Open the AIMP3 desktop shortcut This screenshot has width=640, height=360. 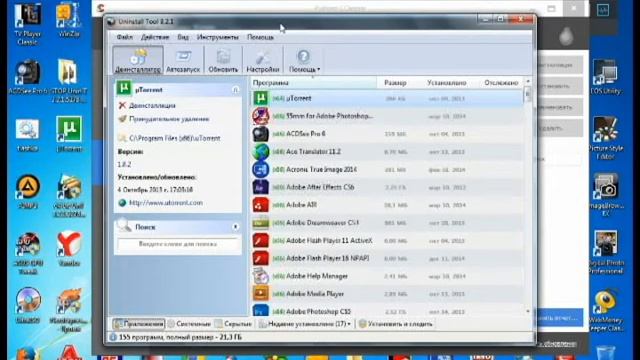pyautogui.click(x=27, y=192)
